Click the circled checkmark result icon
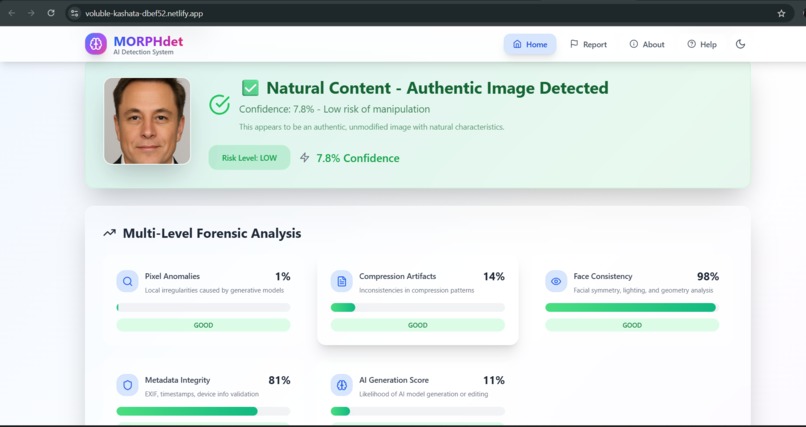Screen dimensions: 806x427 click(x=219, y=104)
